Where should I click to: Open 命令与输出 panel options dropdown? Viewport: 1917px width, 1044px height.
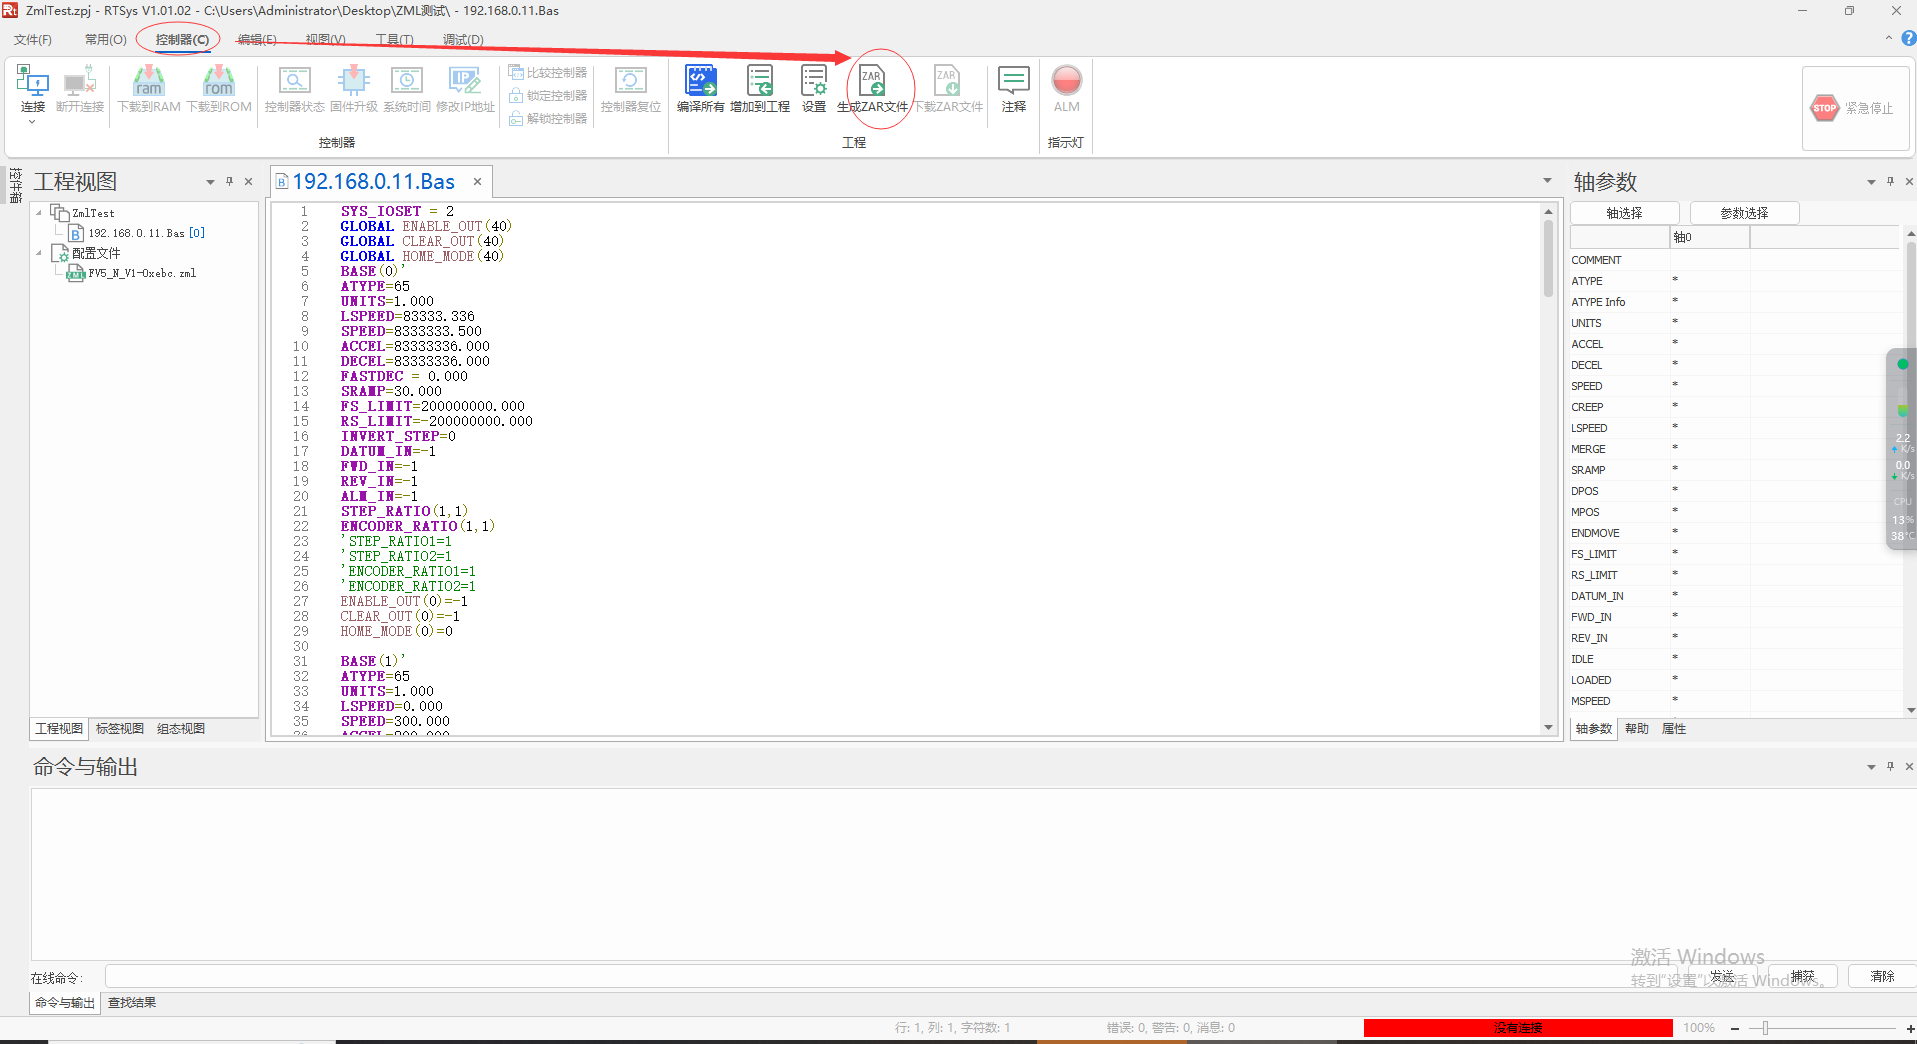point(1871,767)
